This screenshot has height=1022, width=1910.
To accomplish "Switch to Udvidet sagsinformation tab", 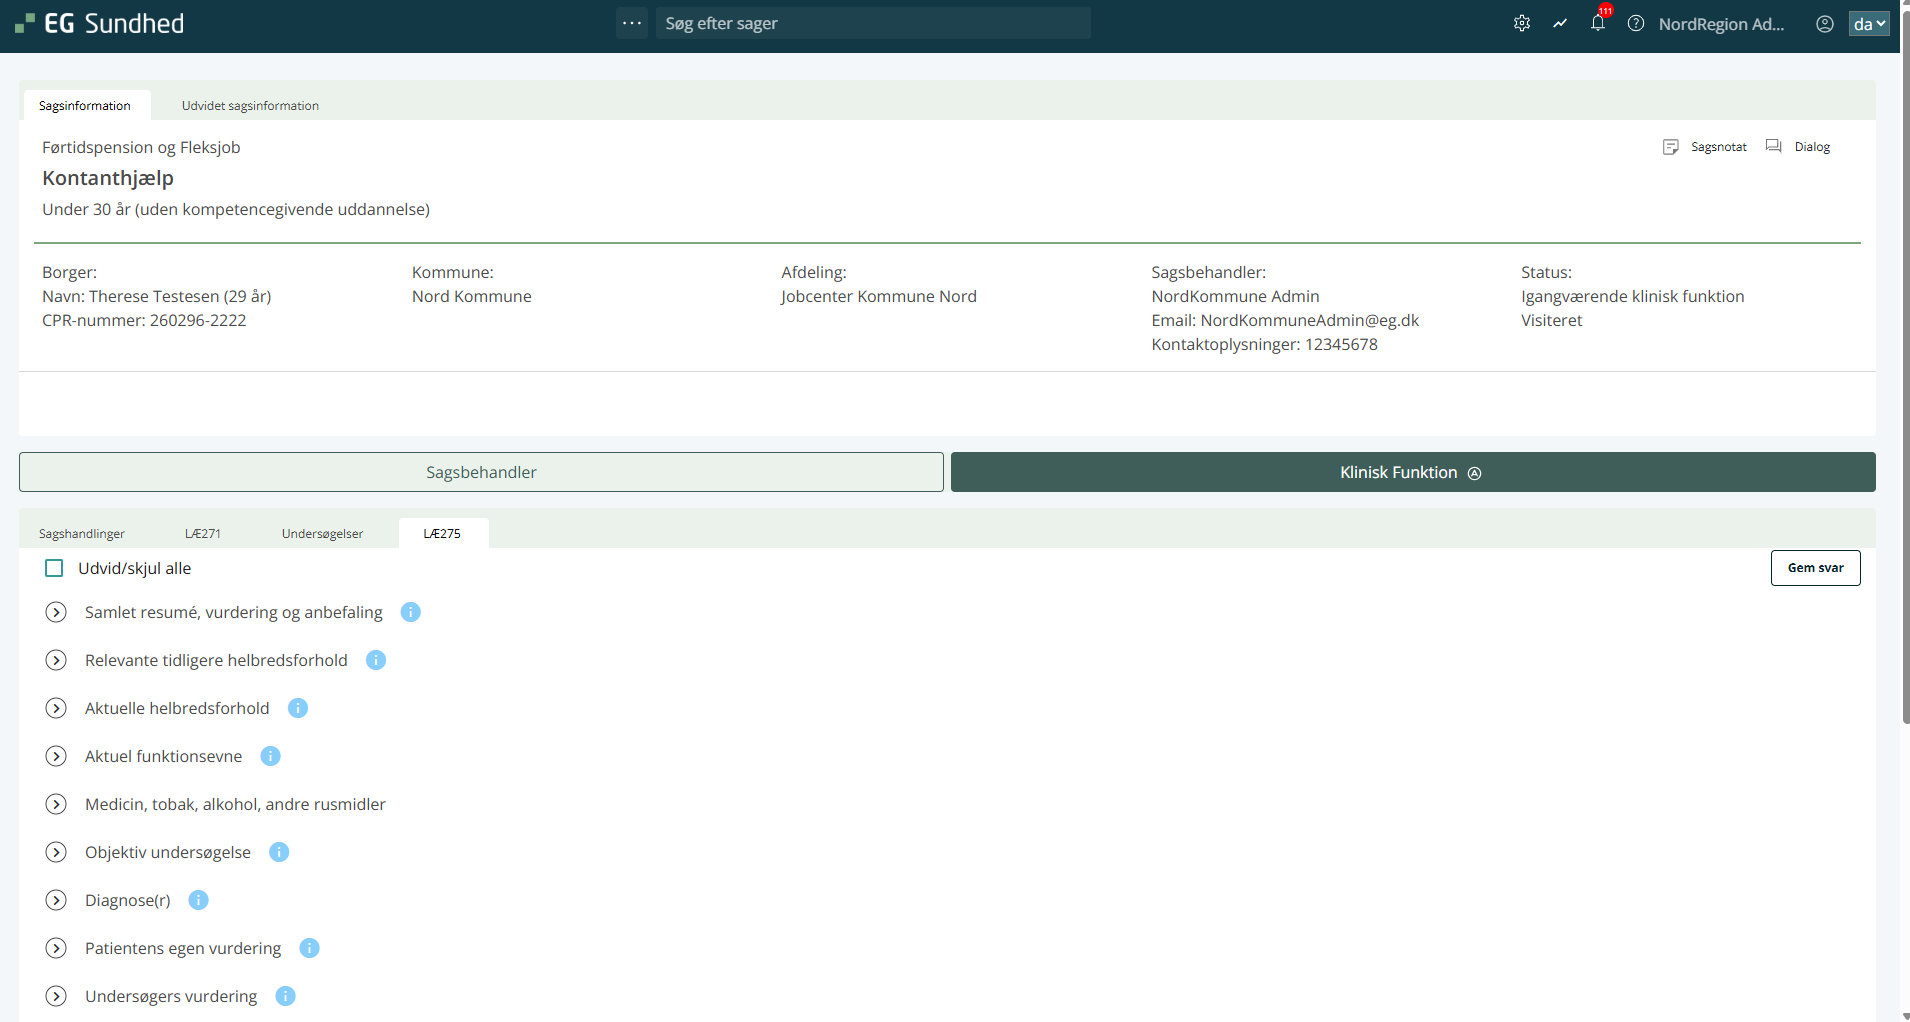I will point(250,106).
